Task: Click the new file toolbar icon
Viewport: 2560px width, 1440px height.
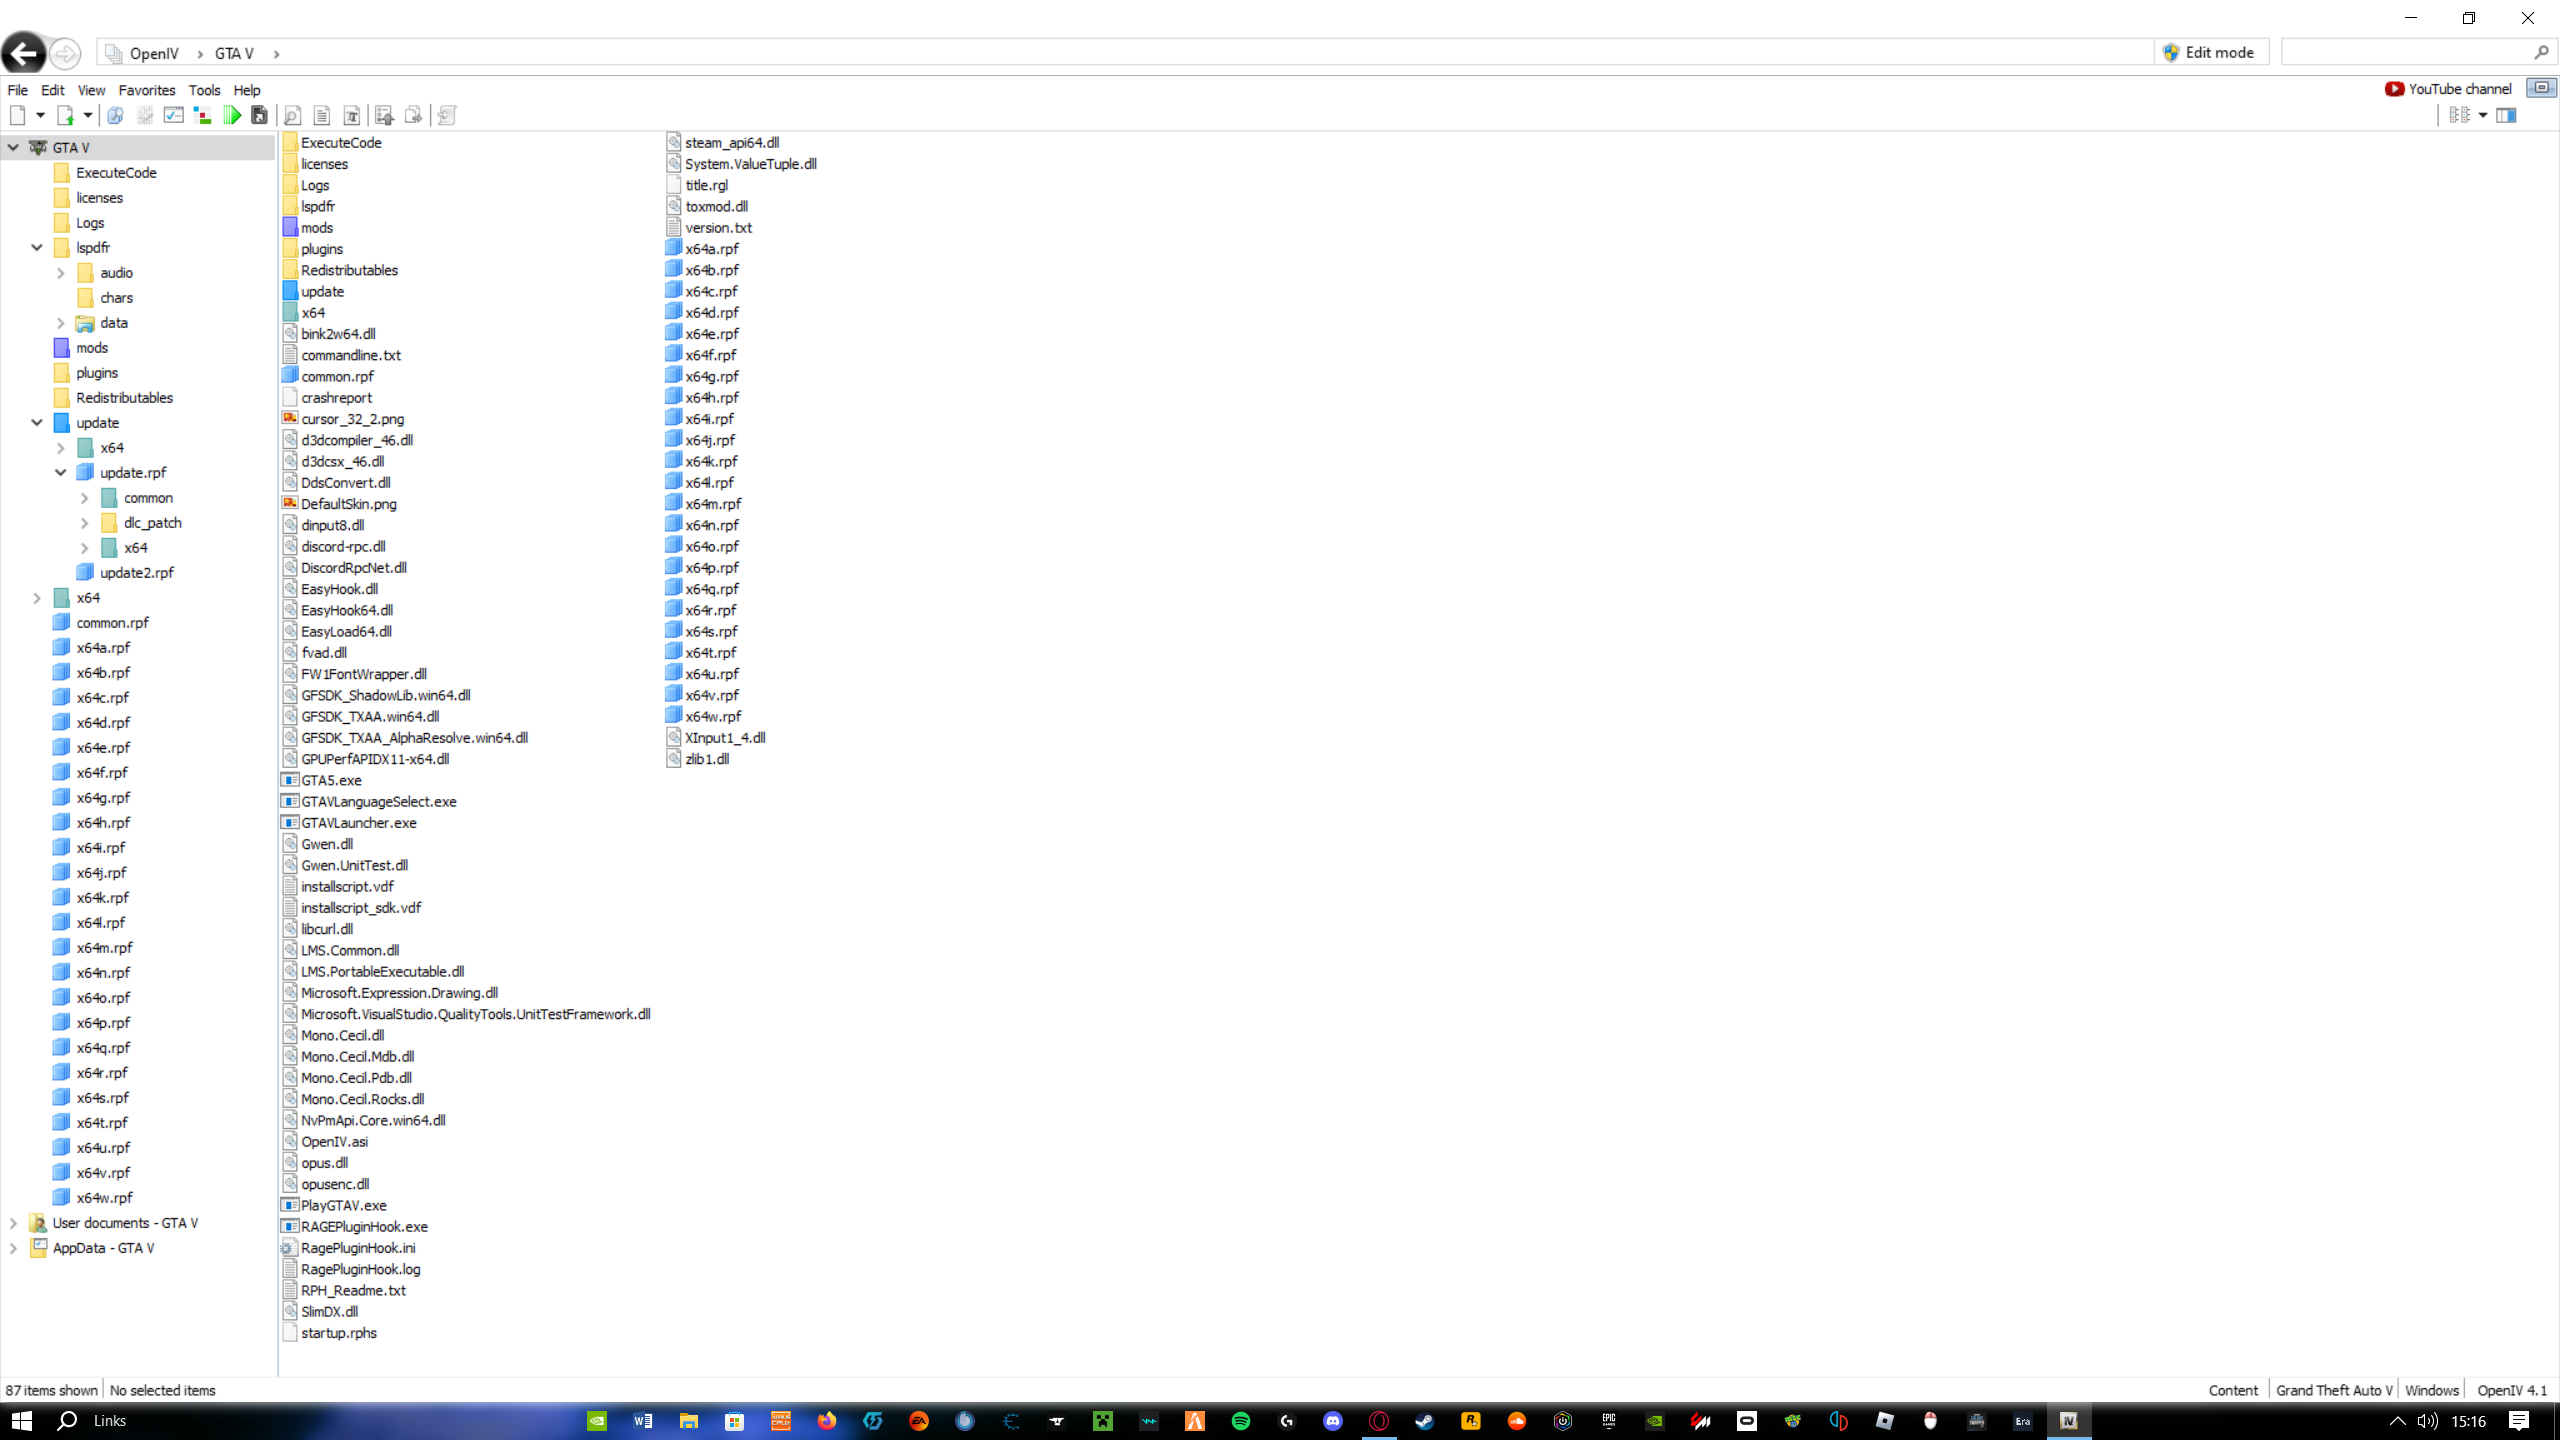Action: tap(17, 115)
